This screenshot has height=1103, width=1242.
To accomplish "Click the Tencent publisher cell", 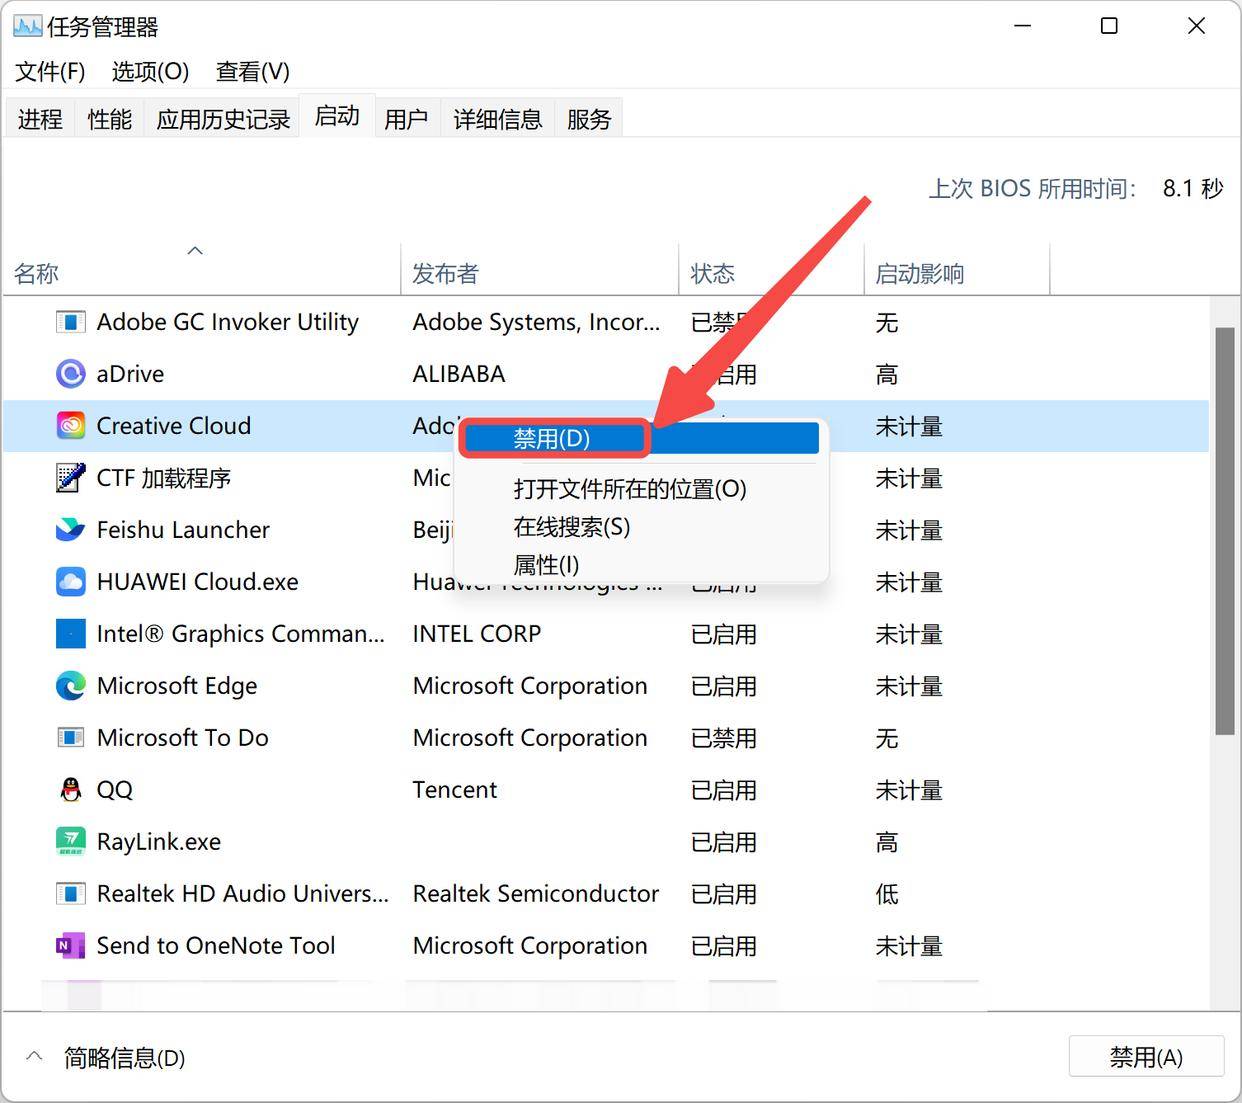I will [x=455, y=790].
